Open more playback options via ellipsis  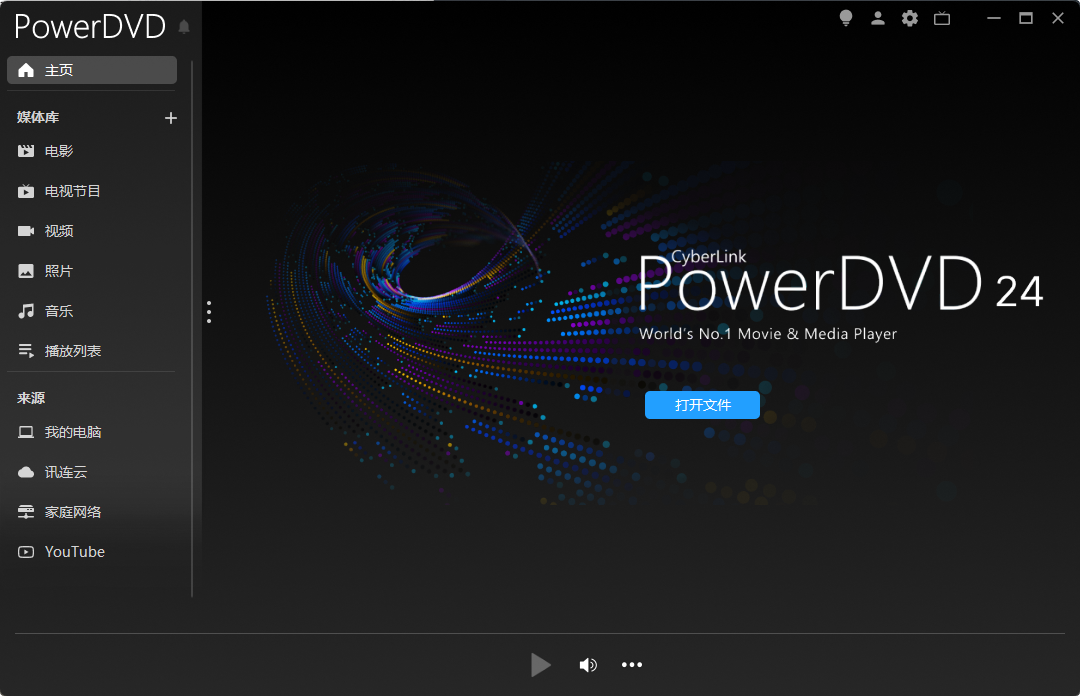click(x=631, y=664)
